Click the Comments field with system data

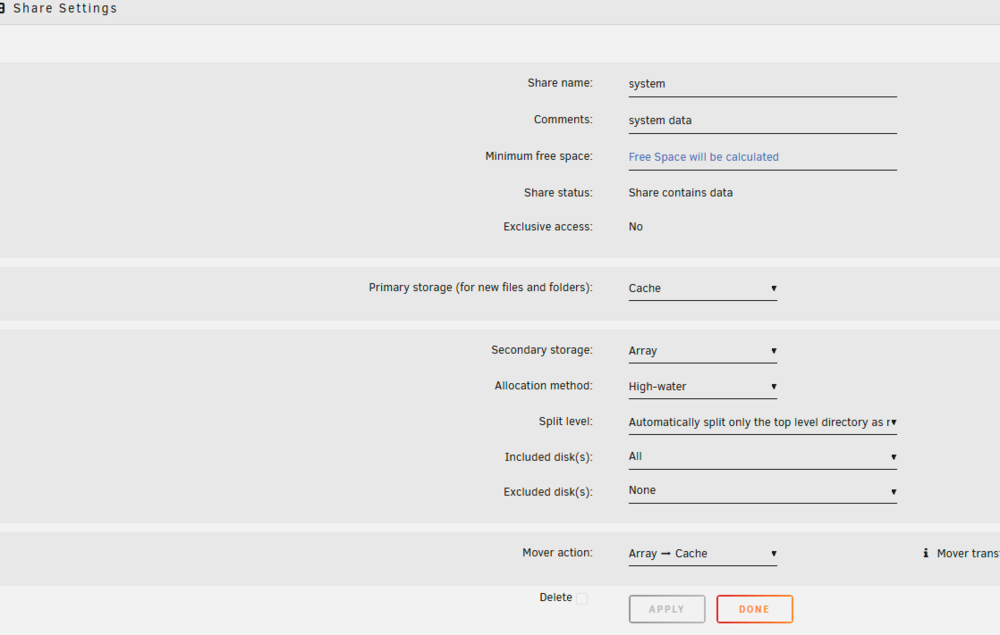click(762, 120)
